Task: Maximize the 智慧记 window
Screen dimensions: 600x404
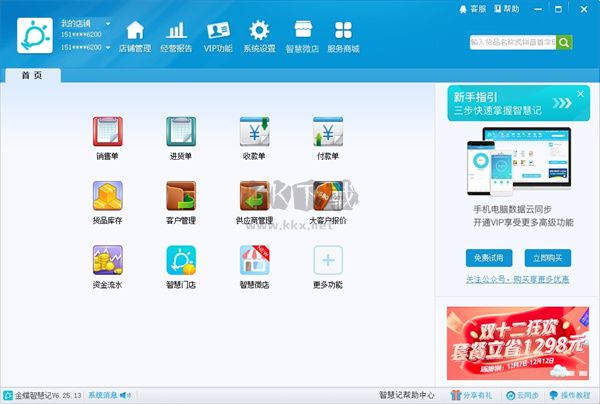Action: 558,9
